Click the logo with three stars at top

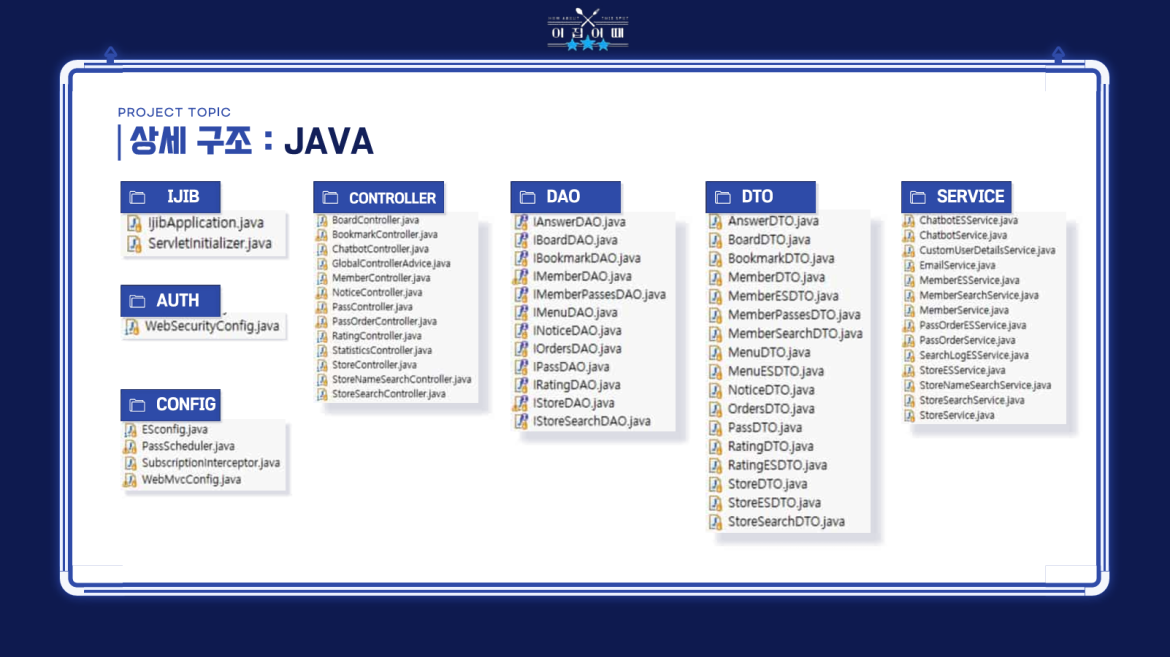[588, 30]
